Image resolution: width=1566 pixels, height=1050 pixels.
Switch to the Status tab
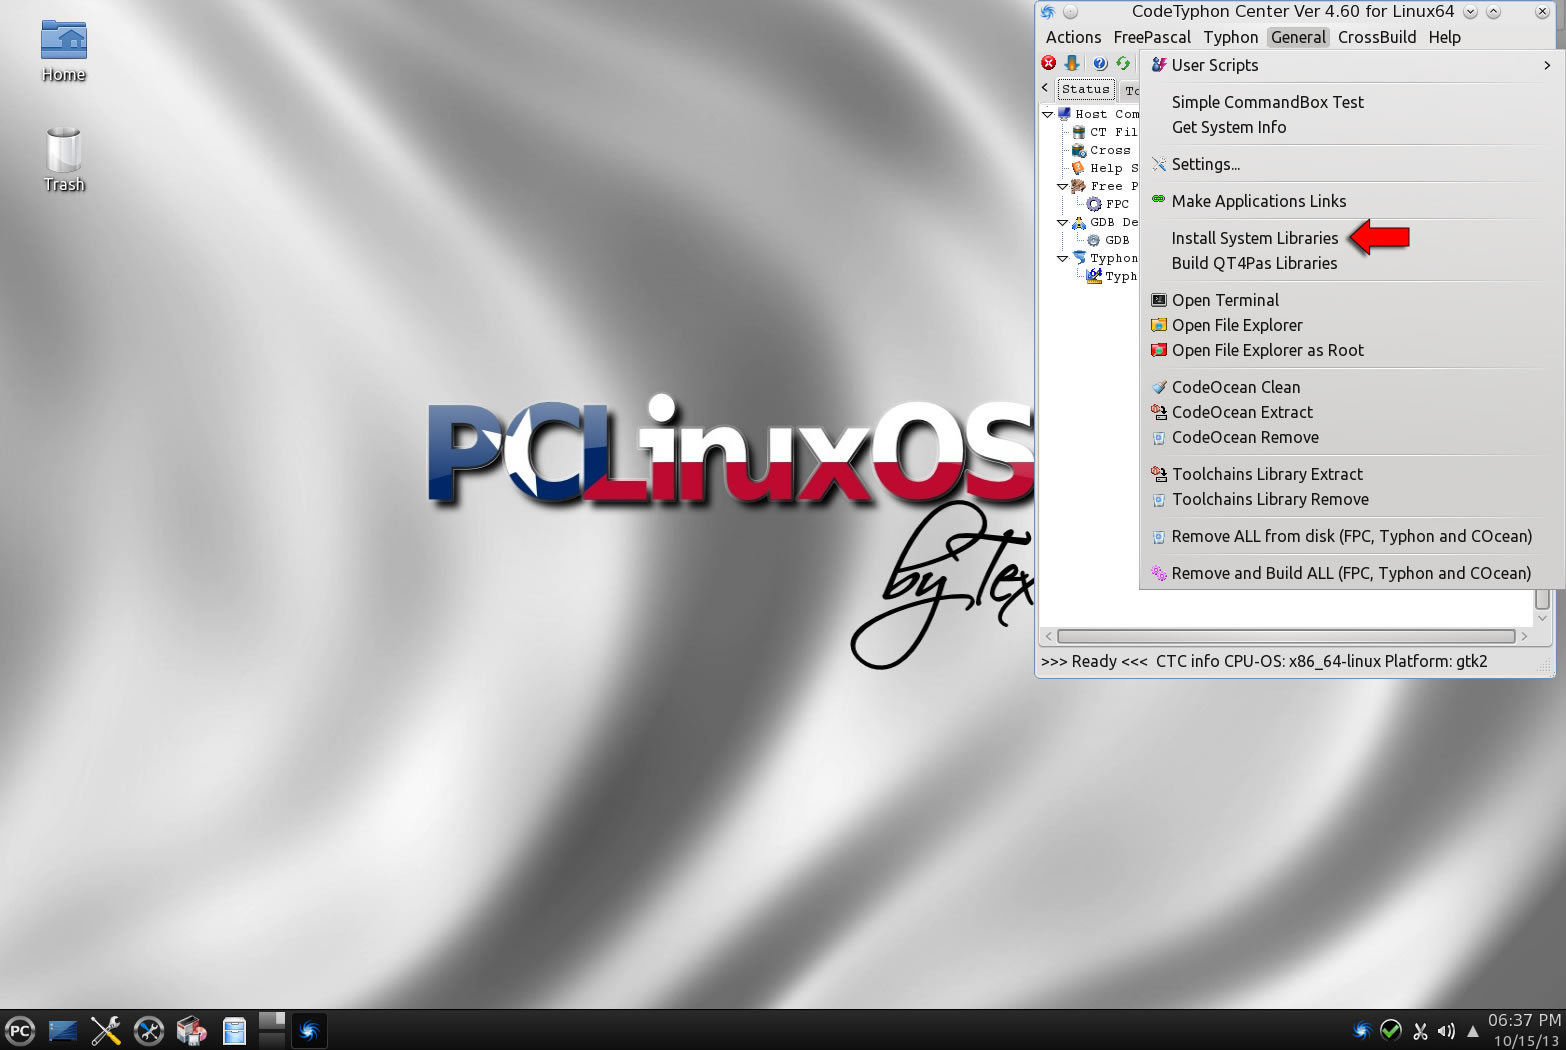pyautogui.click(x=1086, y=89)
